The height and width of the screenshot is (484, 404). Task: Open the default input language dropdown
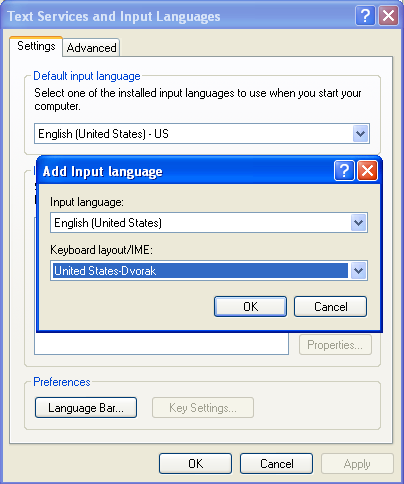361,134
